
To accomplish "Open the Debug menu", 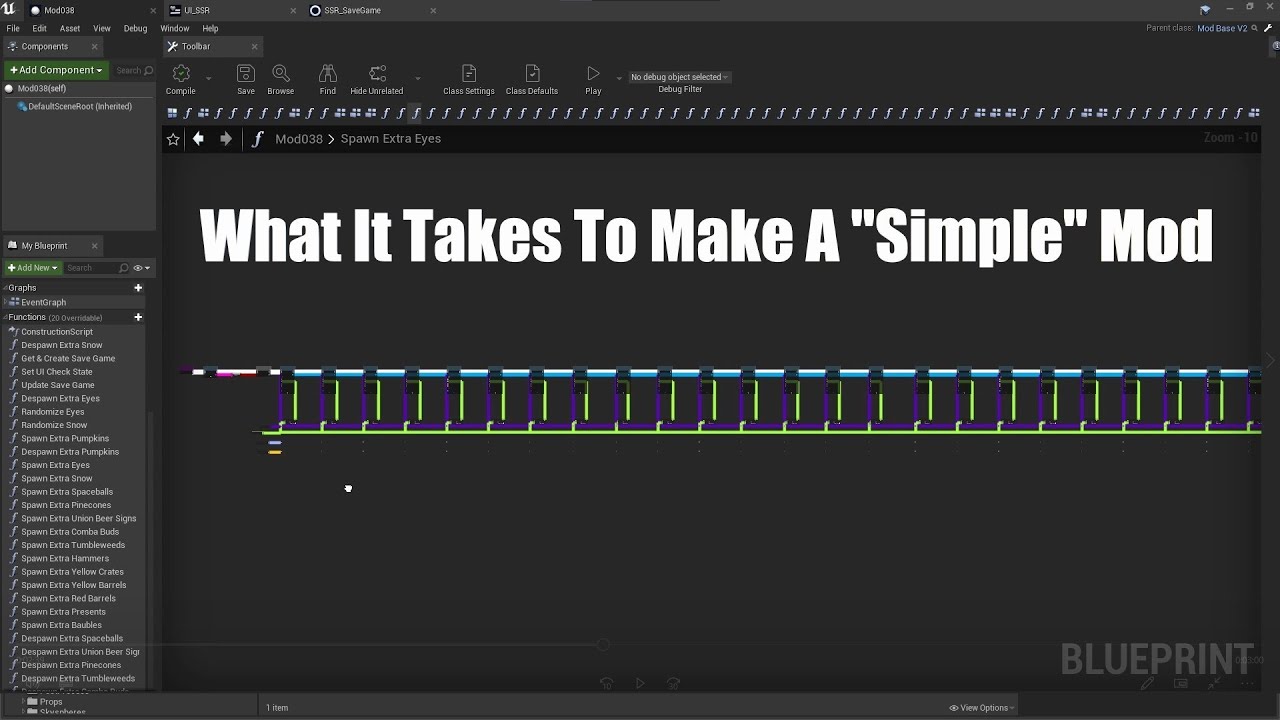I will pyautogui.click(x=135, y=28).
